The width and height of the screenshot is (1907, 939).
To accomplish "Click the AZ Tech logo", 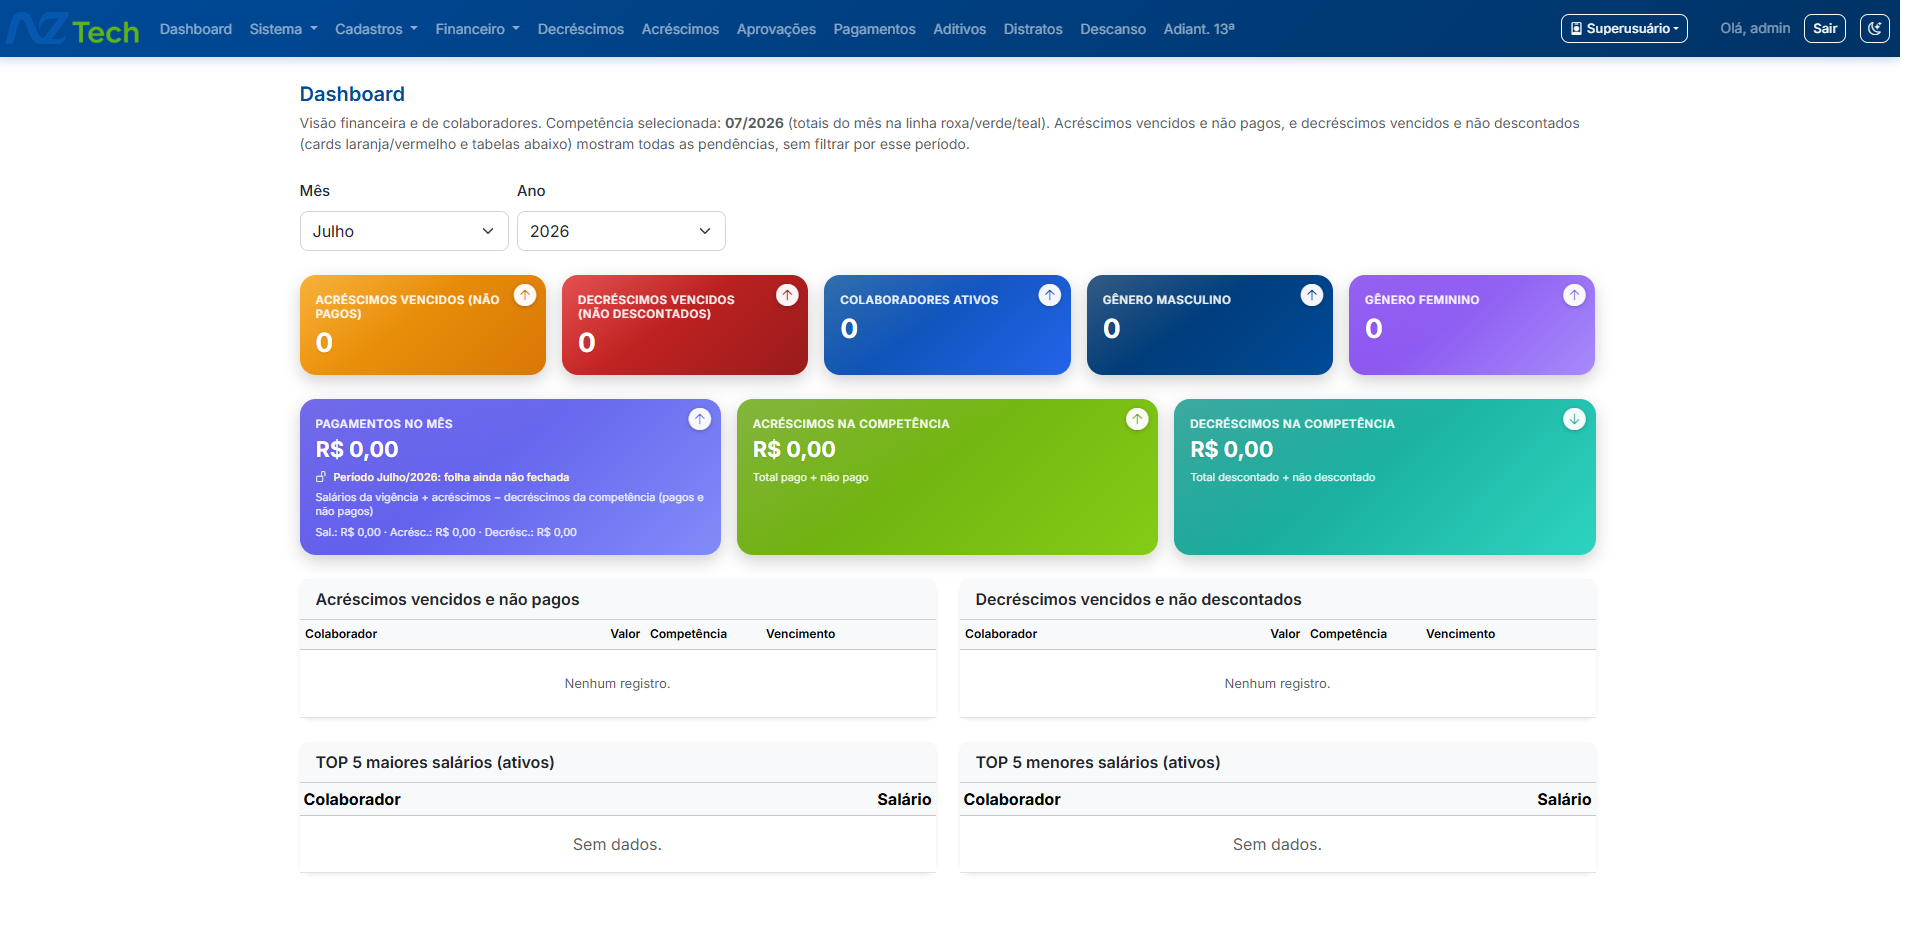I will pos(73,29).
